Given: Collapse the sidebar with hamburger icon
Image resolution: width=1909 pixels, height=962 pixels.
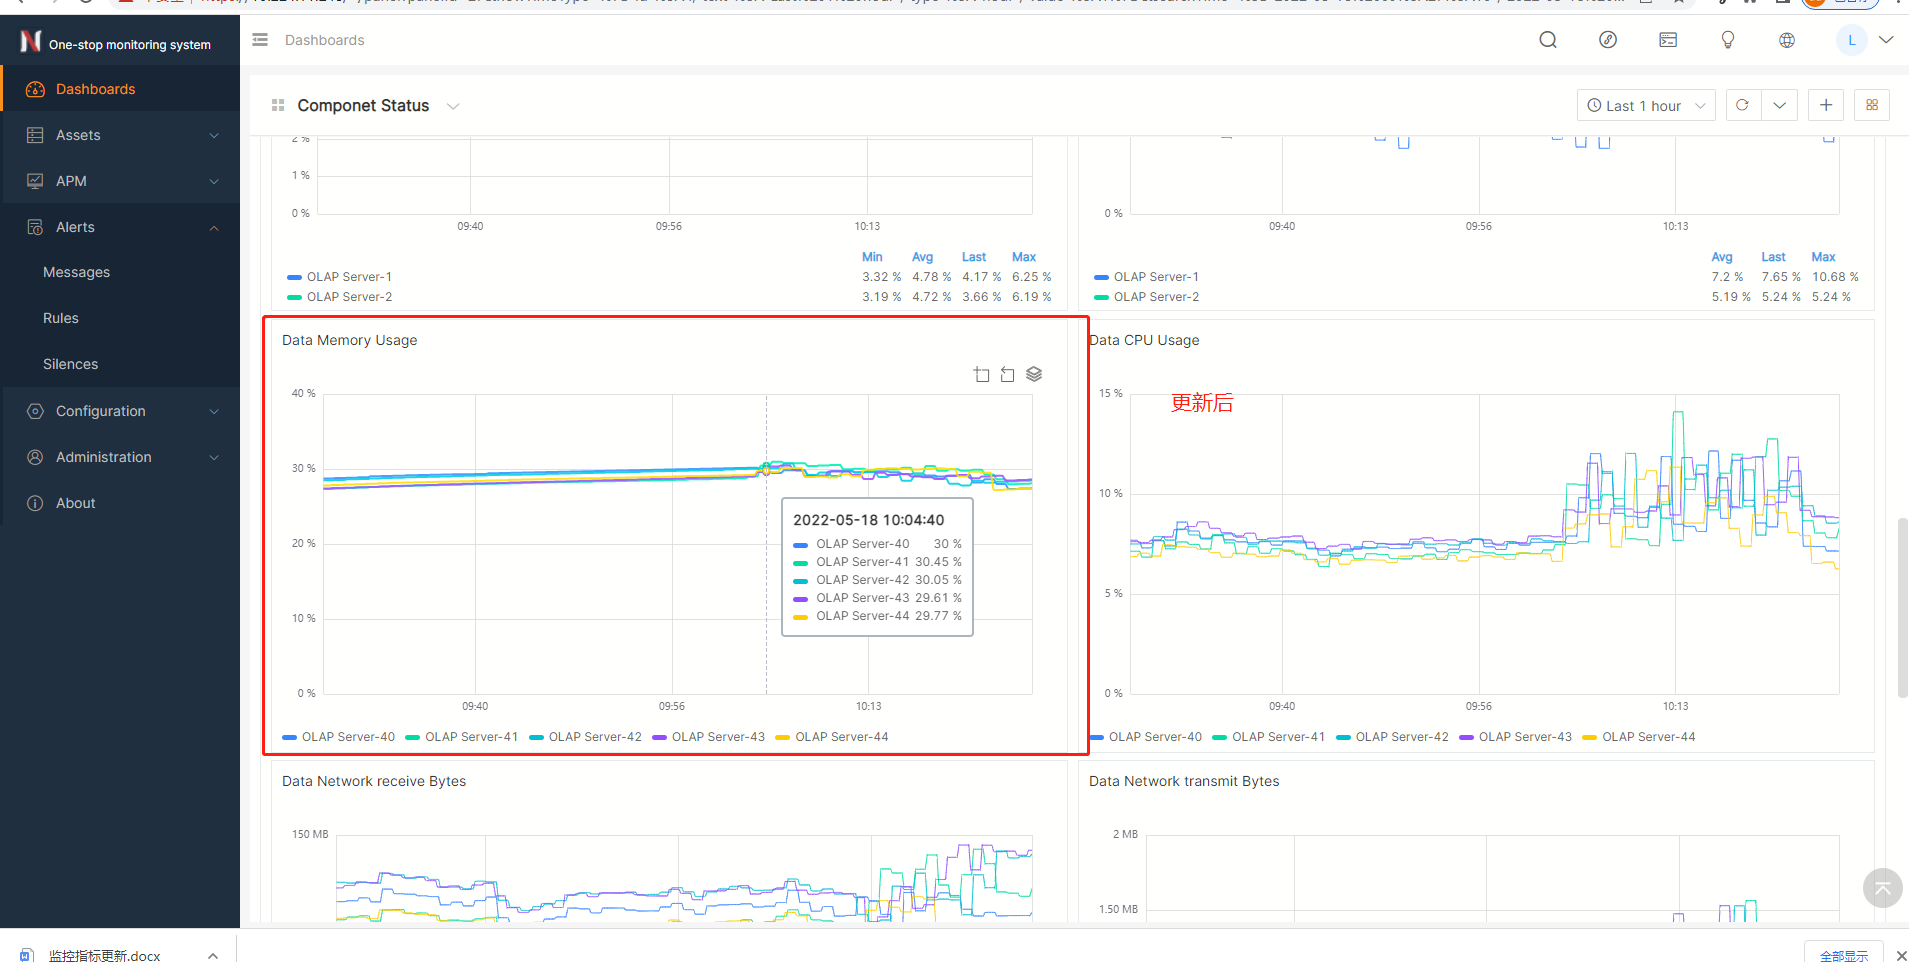Looking at the screenshot, I should [260, 40].
